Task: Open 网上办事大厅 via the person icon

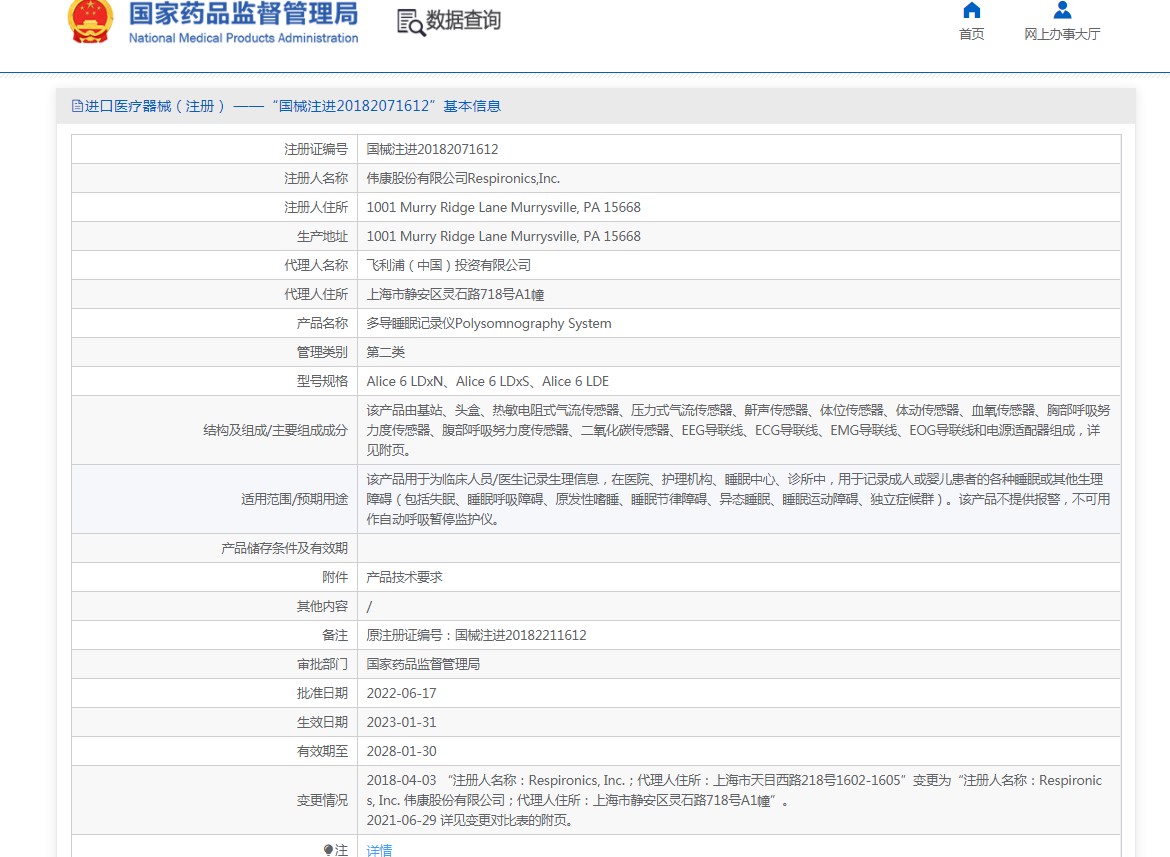Action: pos(1062,10)
